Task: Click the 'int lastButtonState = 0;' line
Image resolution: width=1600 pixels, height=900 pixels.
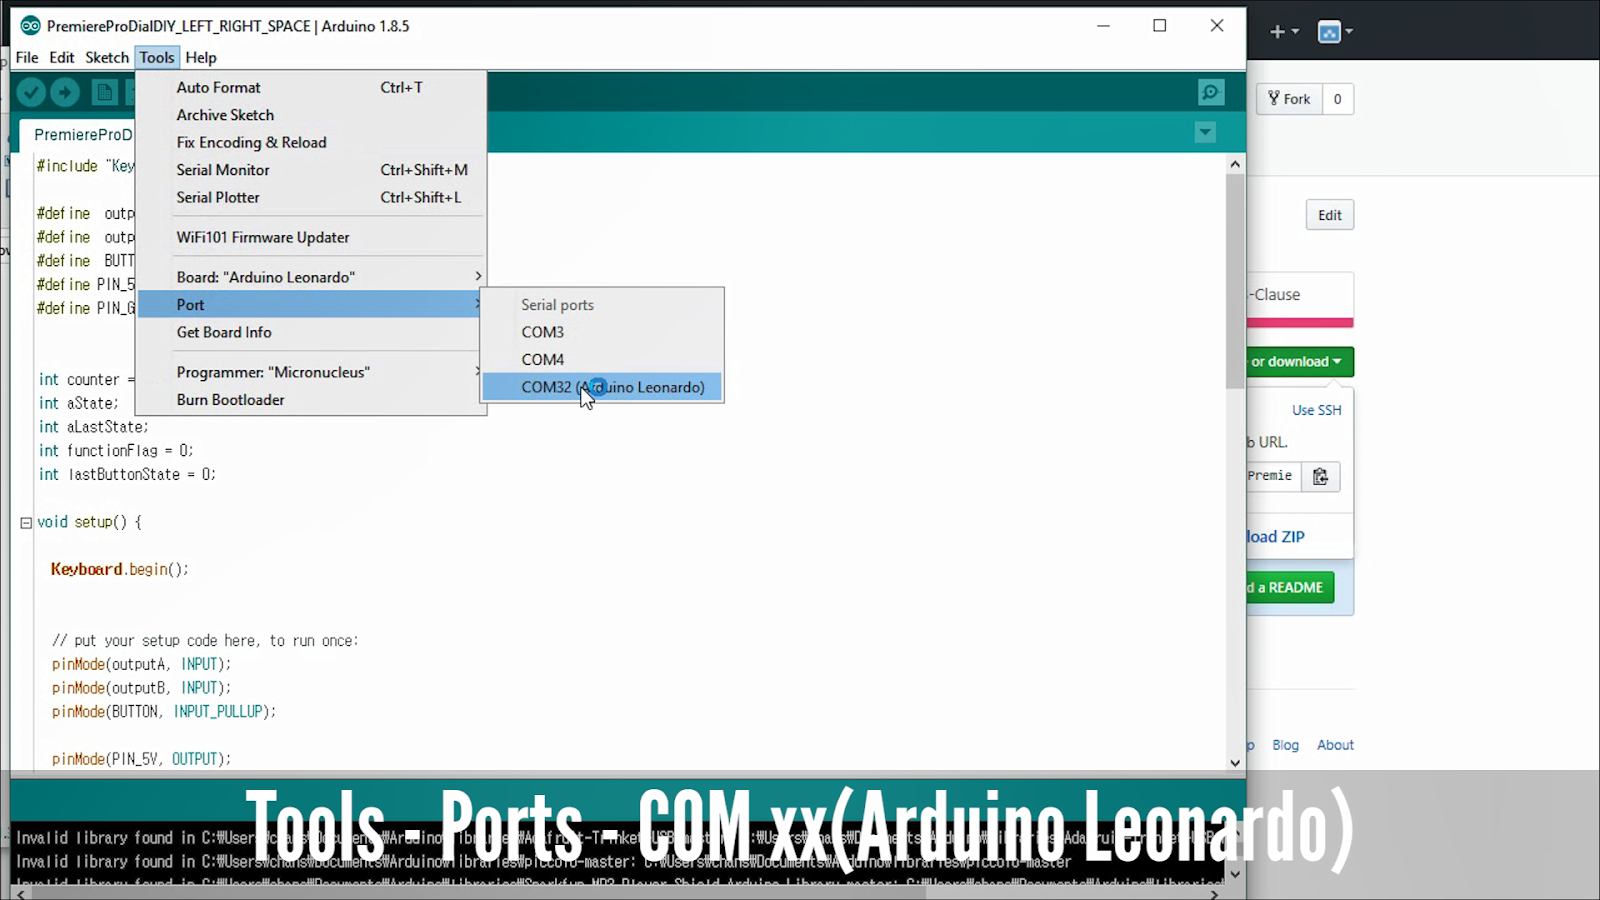Action: click(127, 475)
